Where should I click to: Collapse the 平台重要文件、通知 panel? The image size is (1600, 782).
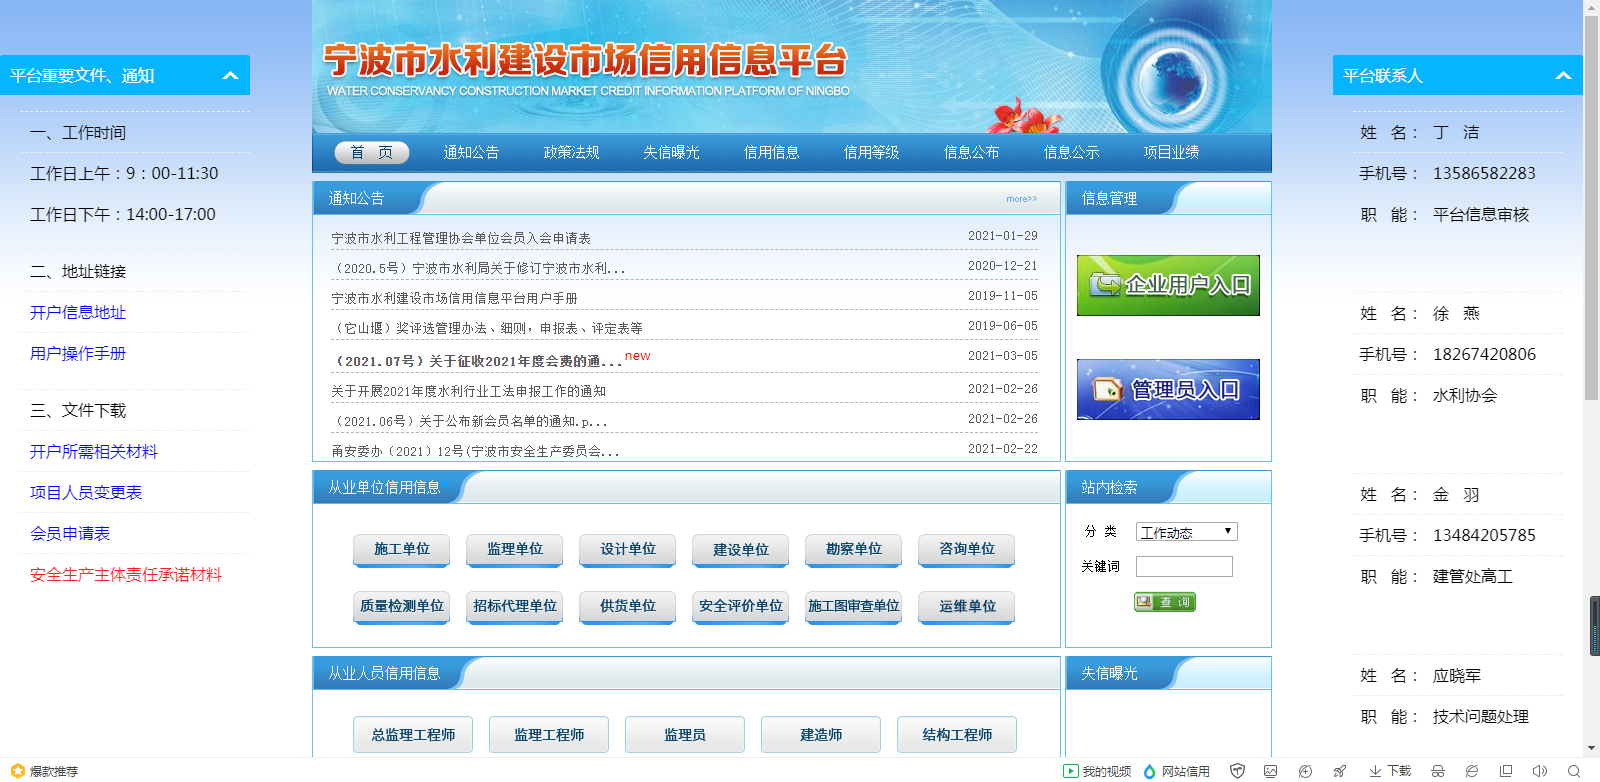230,76
